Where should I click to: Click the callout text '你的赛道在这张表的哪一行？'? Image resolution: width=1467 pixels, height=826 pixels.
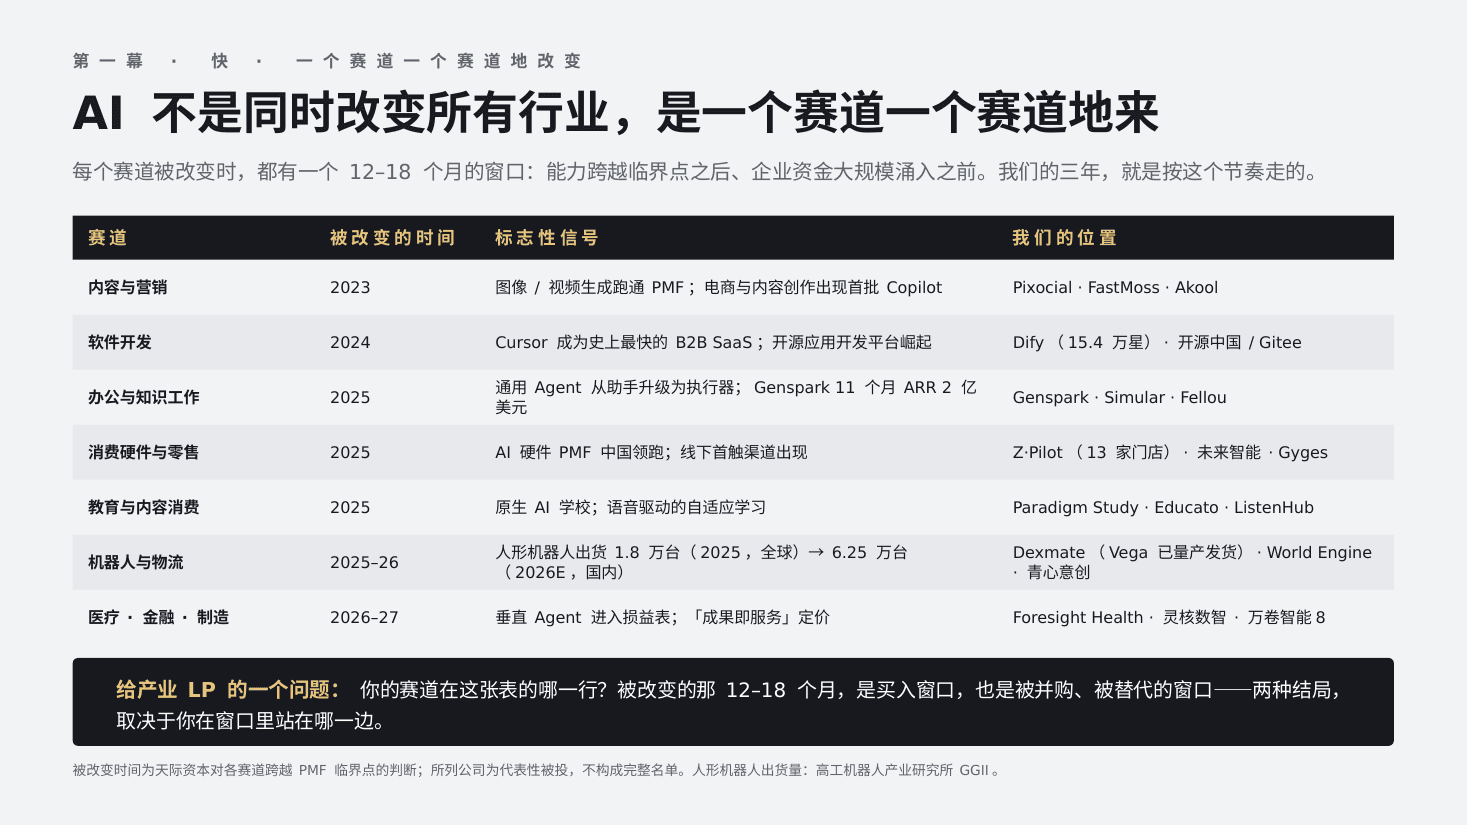483,690
